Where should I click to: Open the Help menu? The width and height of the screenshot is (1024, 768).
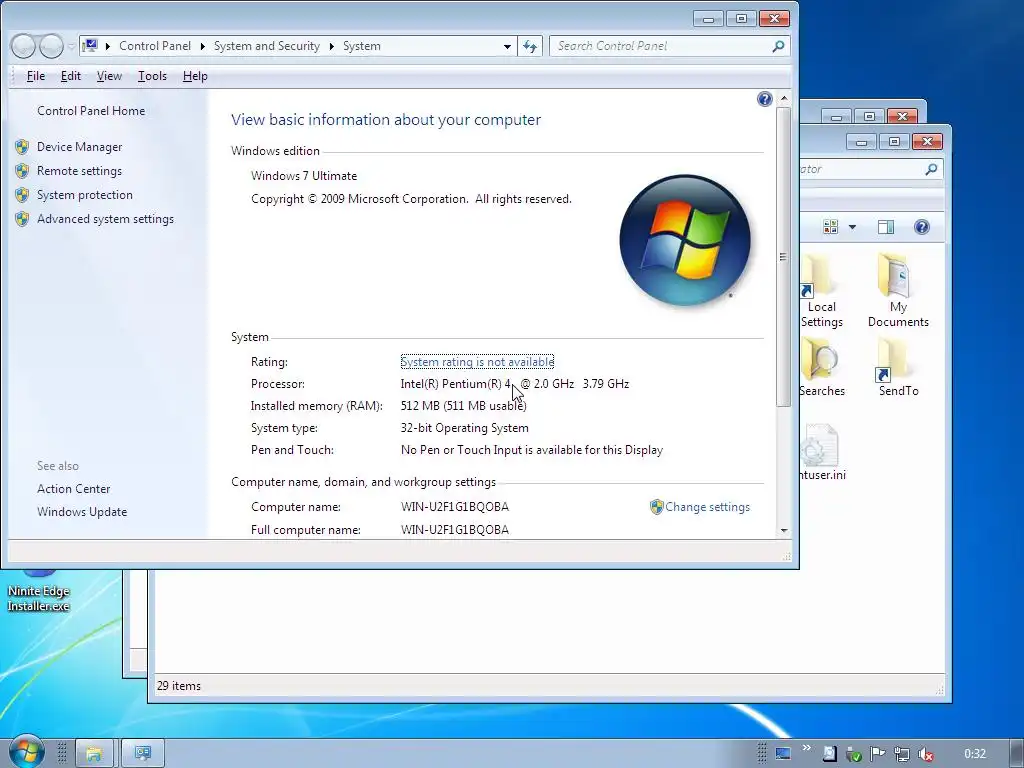(x=195, y=76)
